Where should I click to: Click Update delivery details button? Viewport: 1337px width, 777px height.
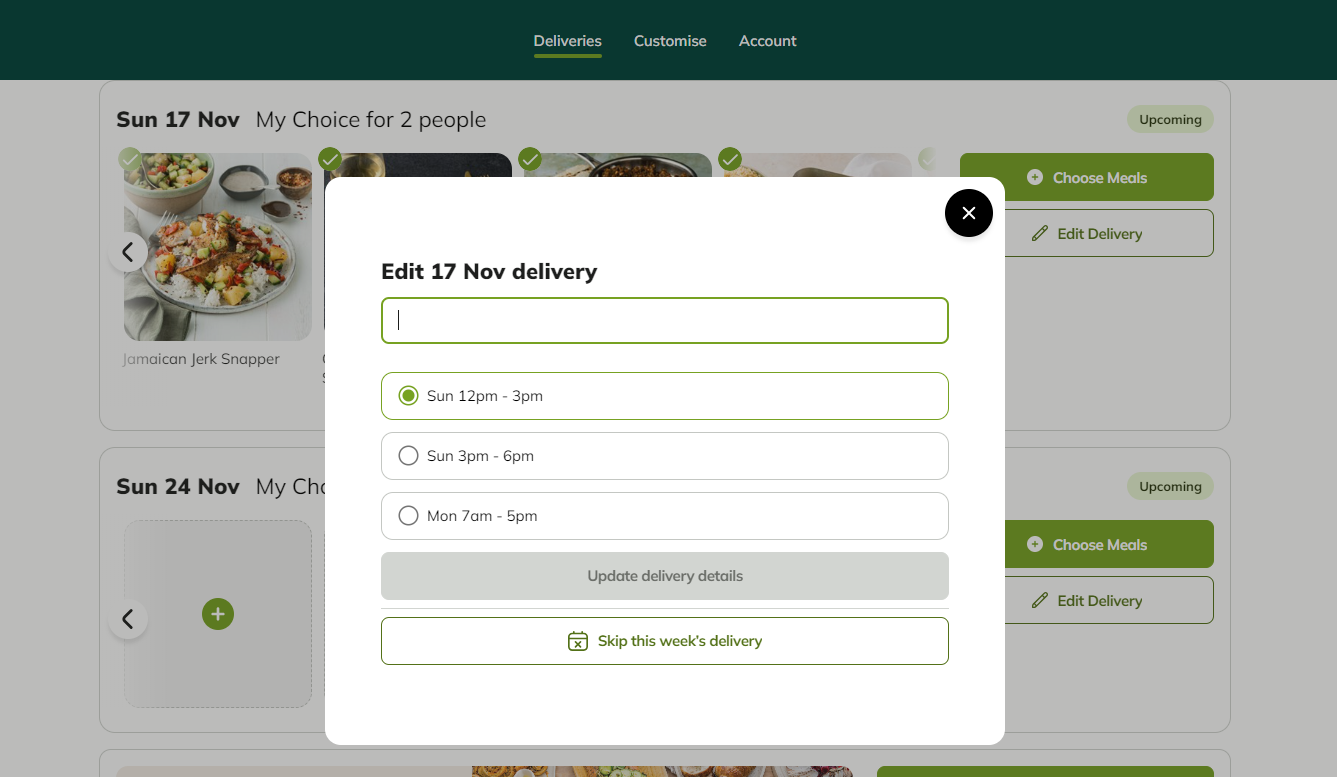[x=664, y=576]
